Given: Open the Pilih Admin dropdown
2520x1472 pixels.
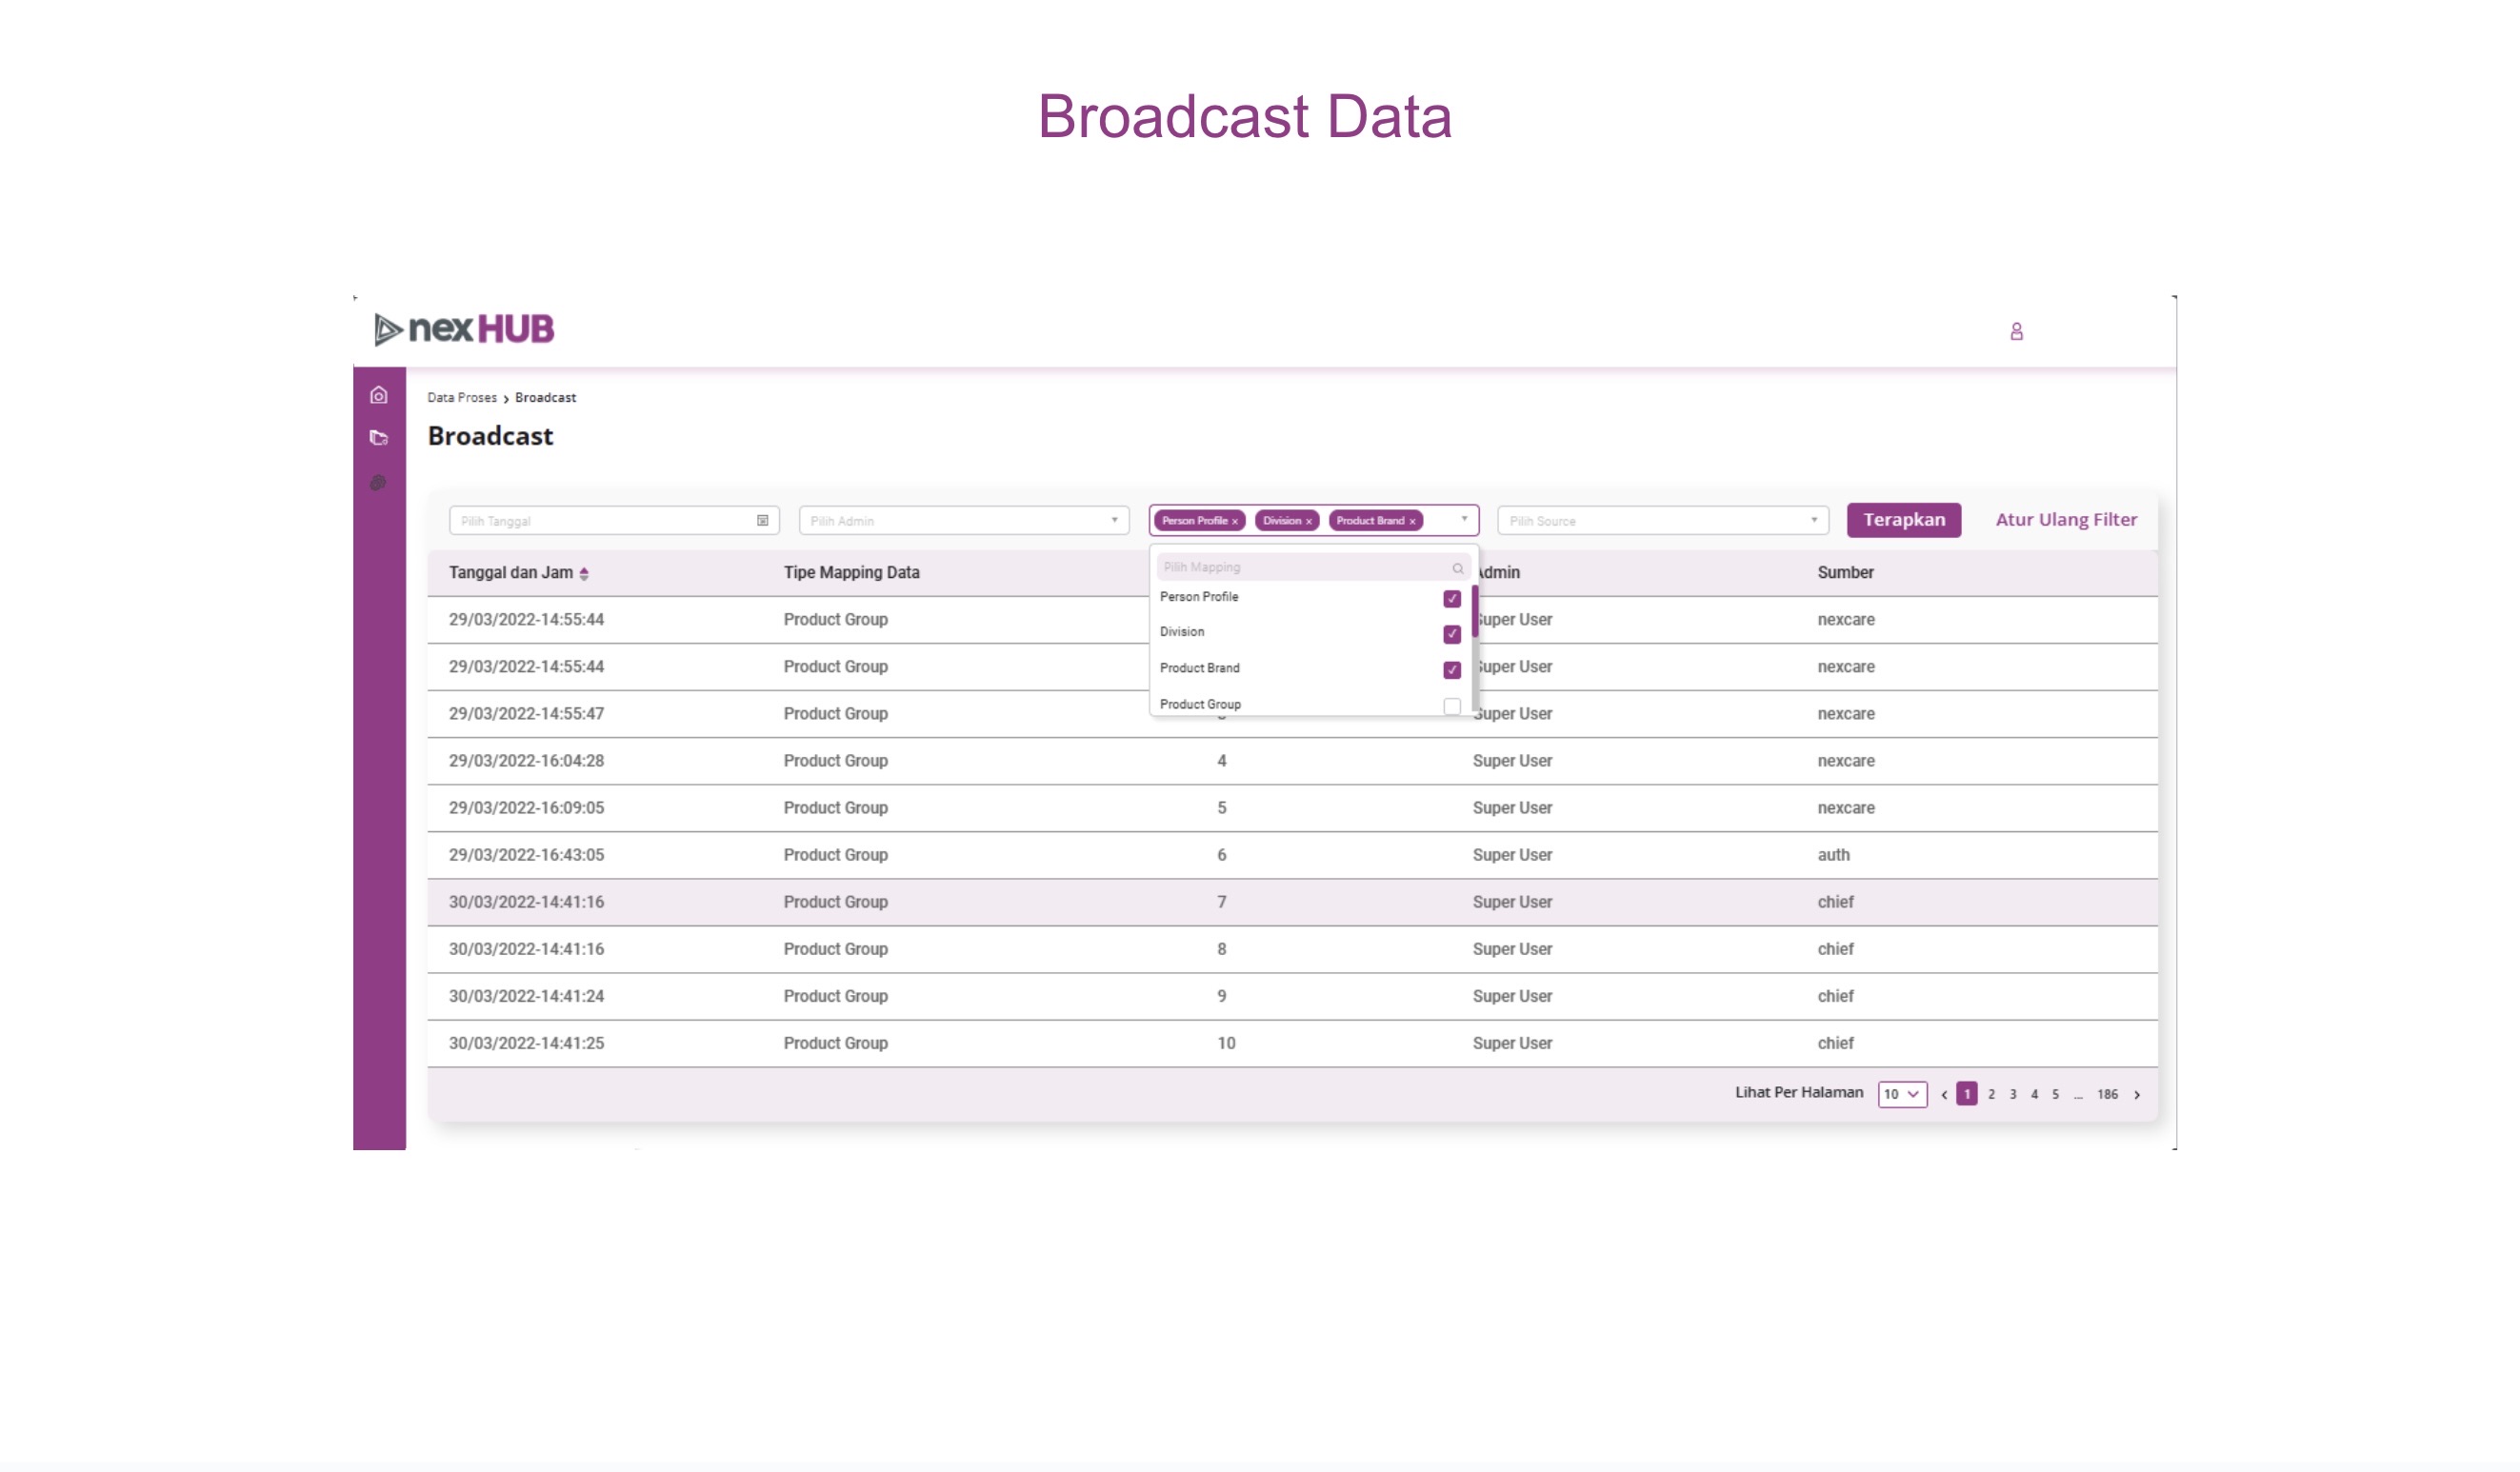Looking at the screenshot, I should point(963,521).
